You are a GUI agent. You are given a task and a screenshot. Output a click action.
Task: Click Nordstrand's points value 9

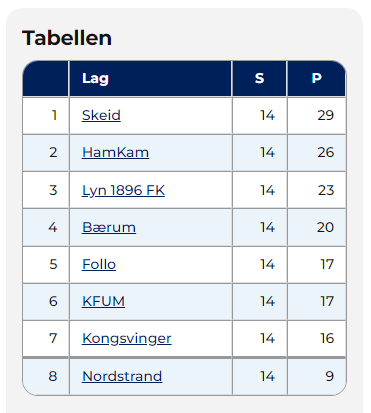(330, 376)
